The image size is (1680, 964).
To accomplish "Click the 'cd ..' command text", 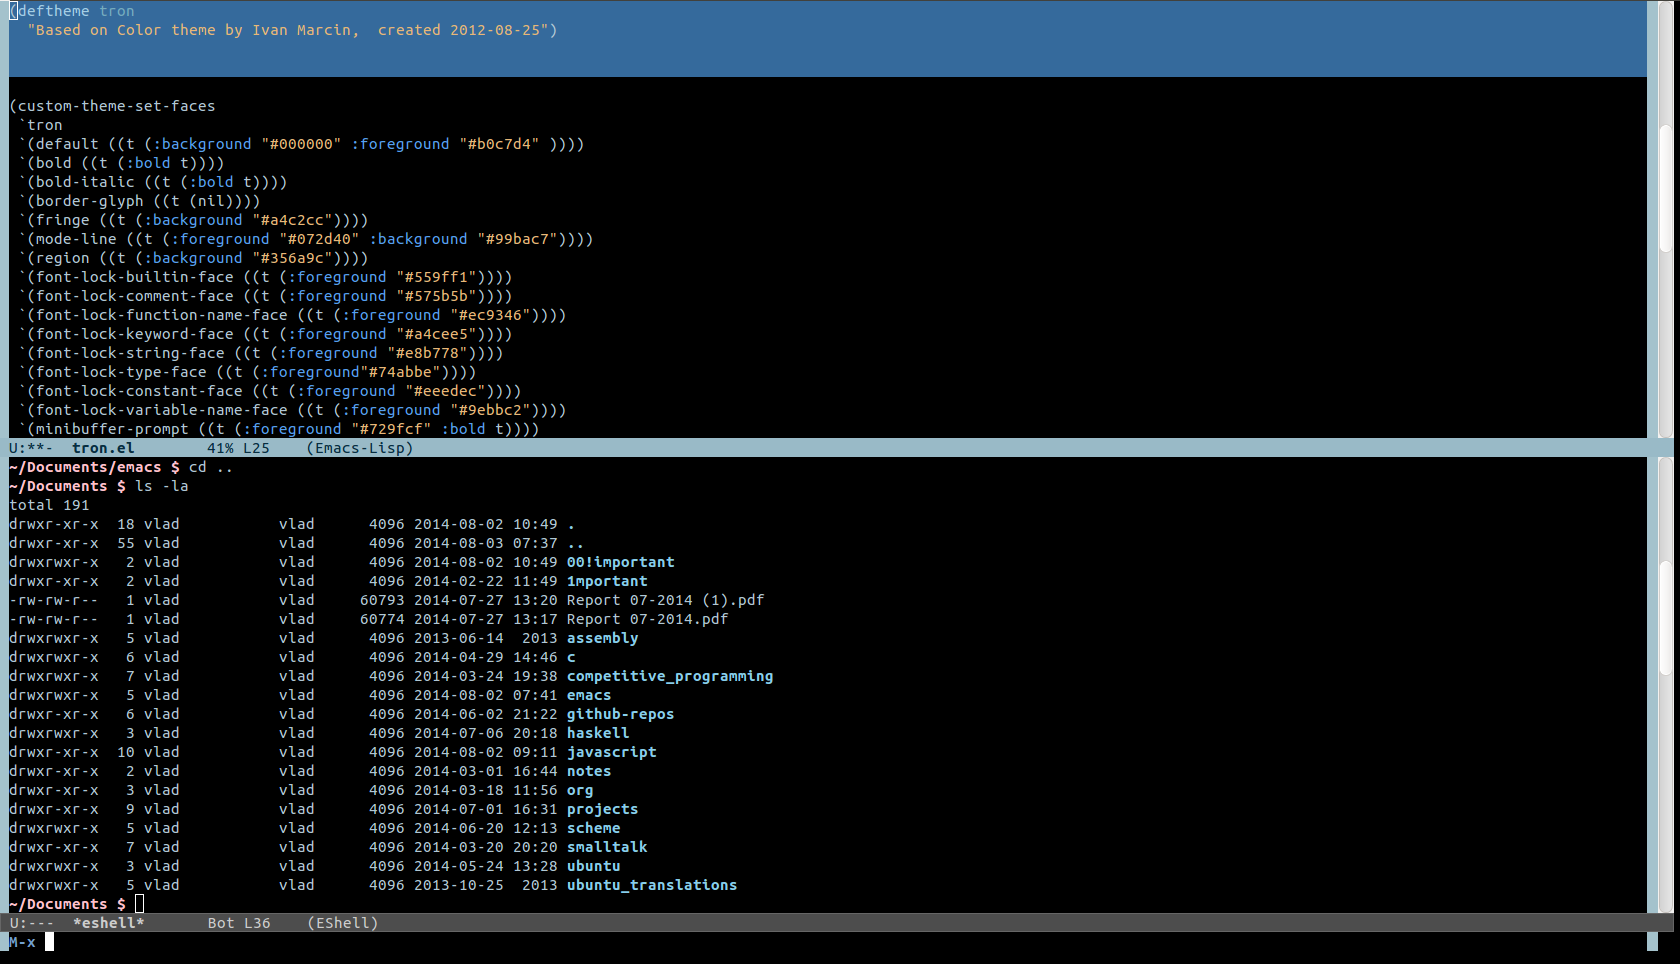I will point(211,467).
